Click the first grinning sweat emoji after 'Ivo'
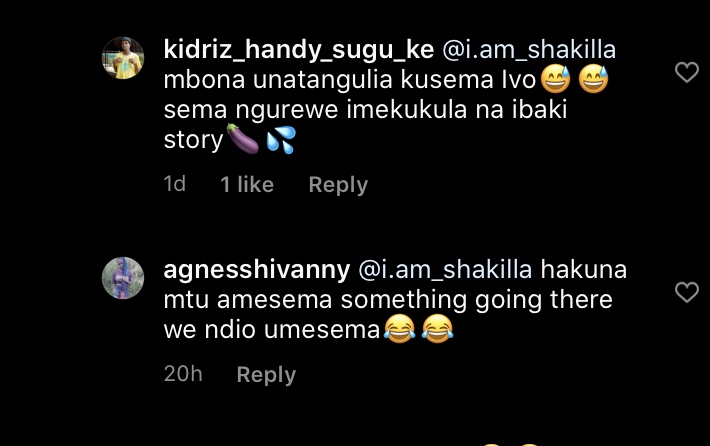710x446 pixels. [x=556, y=79]
